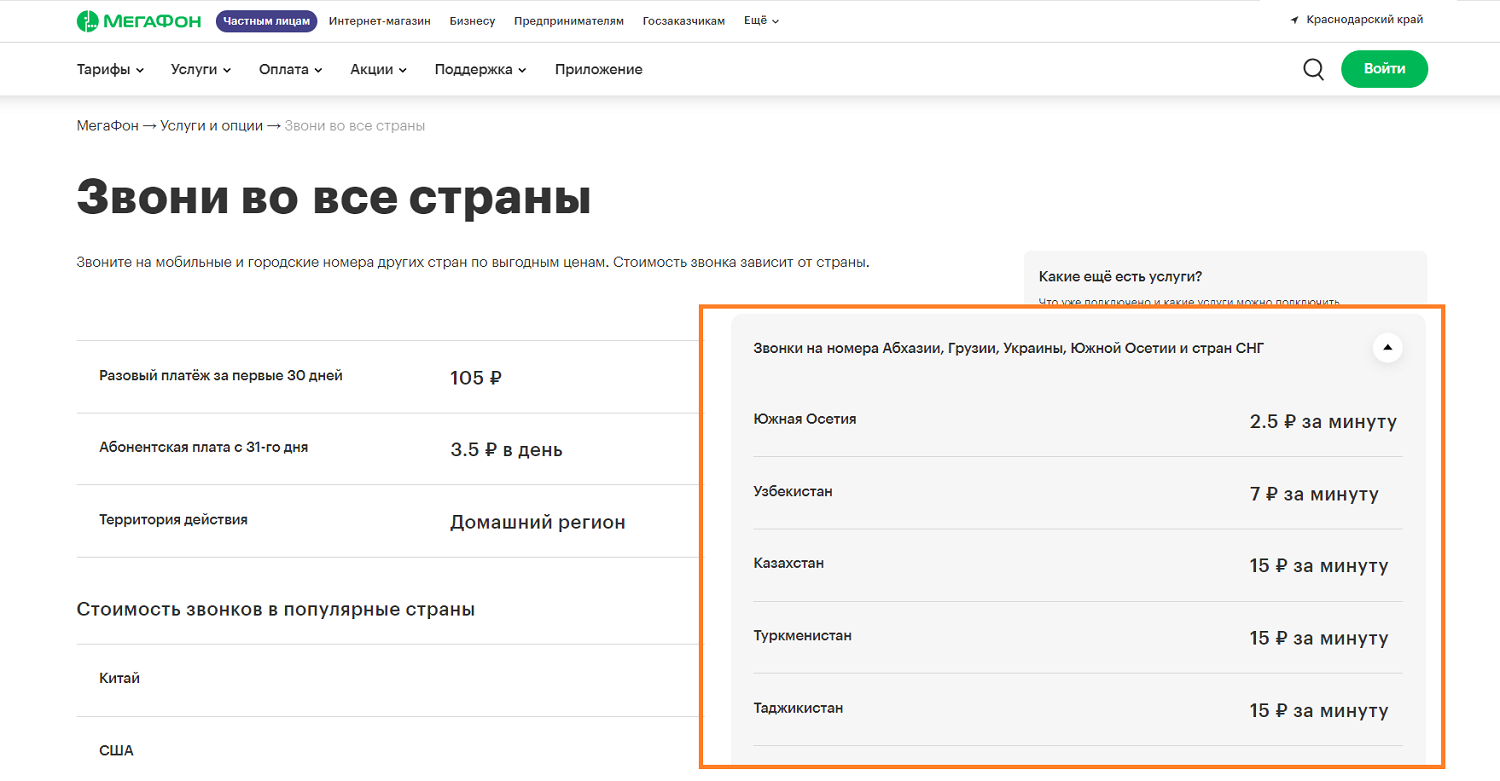Viewport: 1500px width, 781px height.
Task: Open the Бизнесу section
Action: pos(473,21)
